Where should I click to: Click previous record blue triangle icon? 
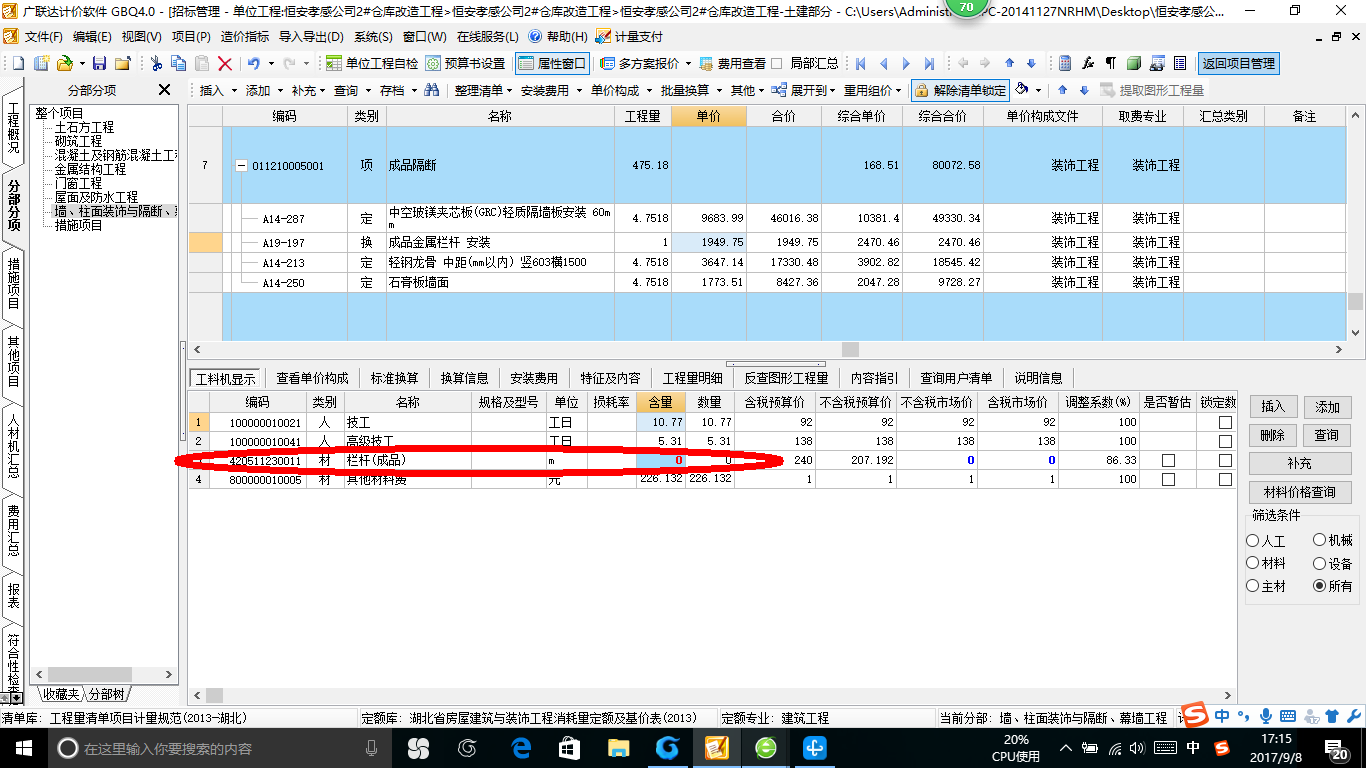click(x=883, y=63)
